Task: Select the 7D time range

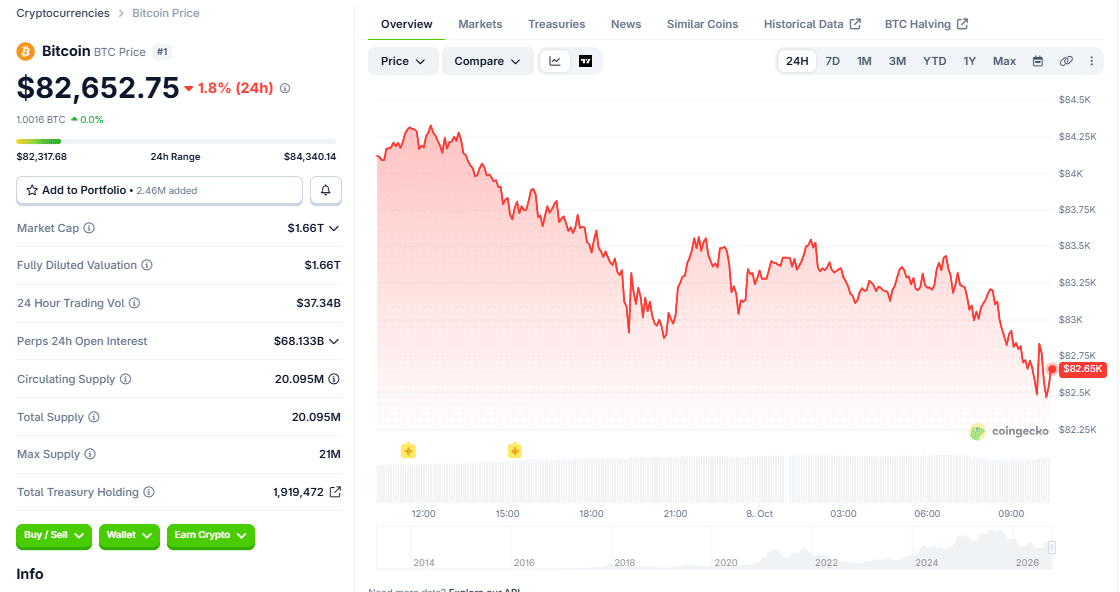Action: 833,61
